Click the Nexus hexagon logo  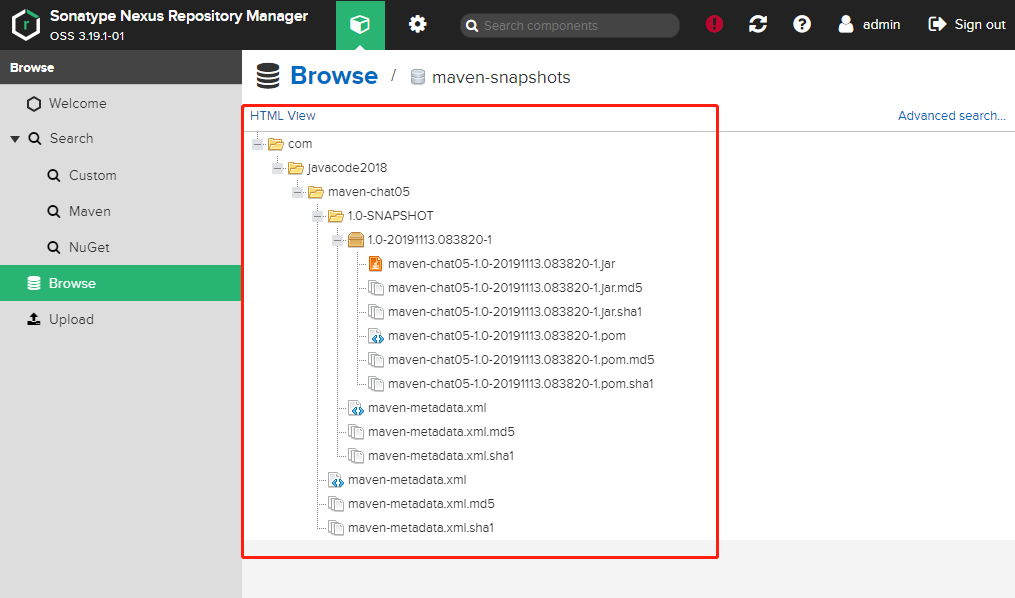coord(26,25)
